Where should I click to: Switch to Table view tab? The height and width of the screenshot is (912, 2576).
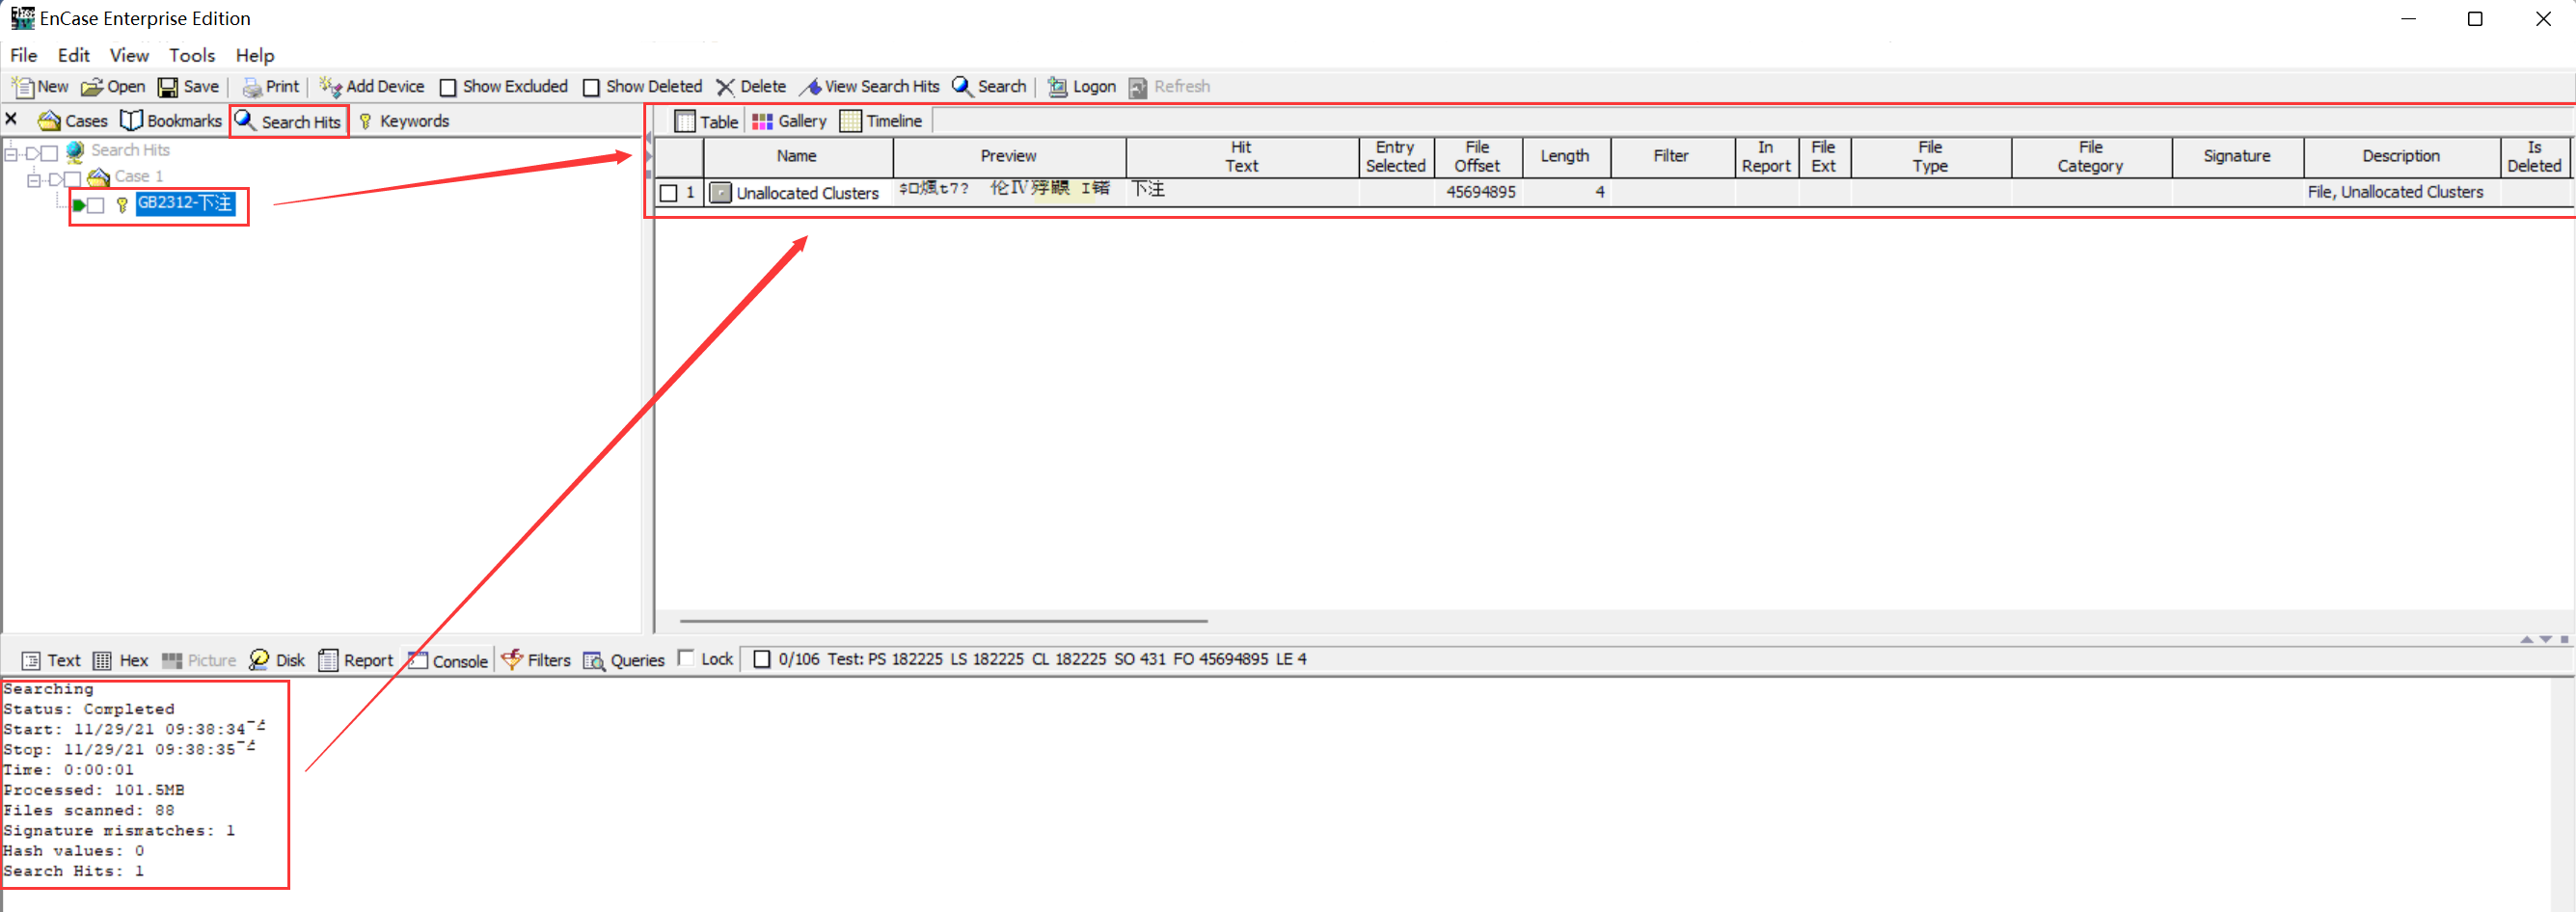[x=706, y=121]
